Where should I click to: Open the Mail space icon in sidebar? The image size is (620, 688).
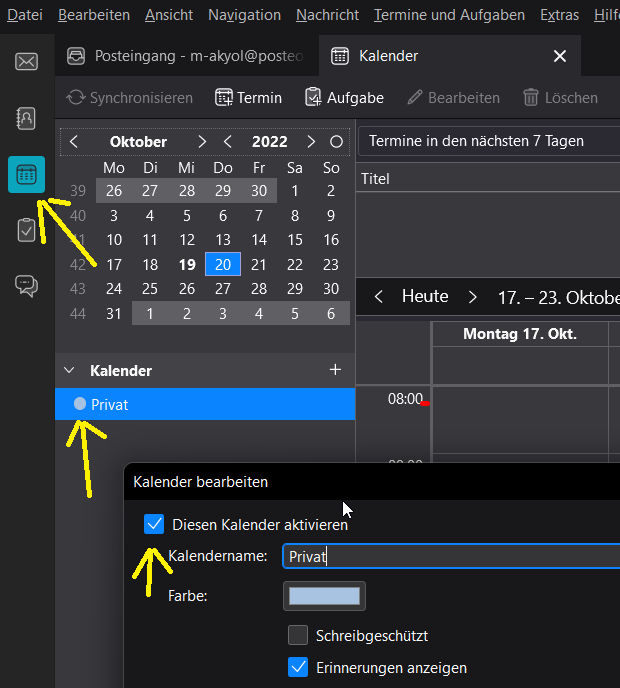(27, 62)
